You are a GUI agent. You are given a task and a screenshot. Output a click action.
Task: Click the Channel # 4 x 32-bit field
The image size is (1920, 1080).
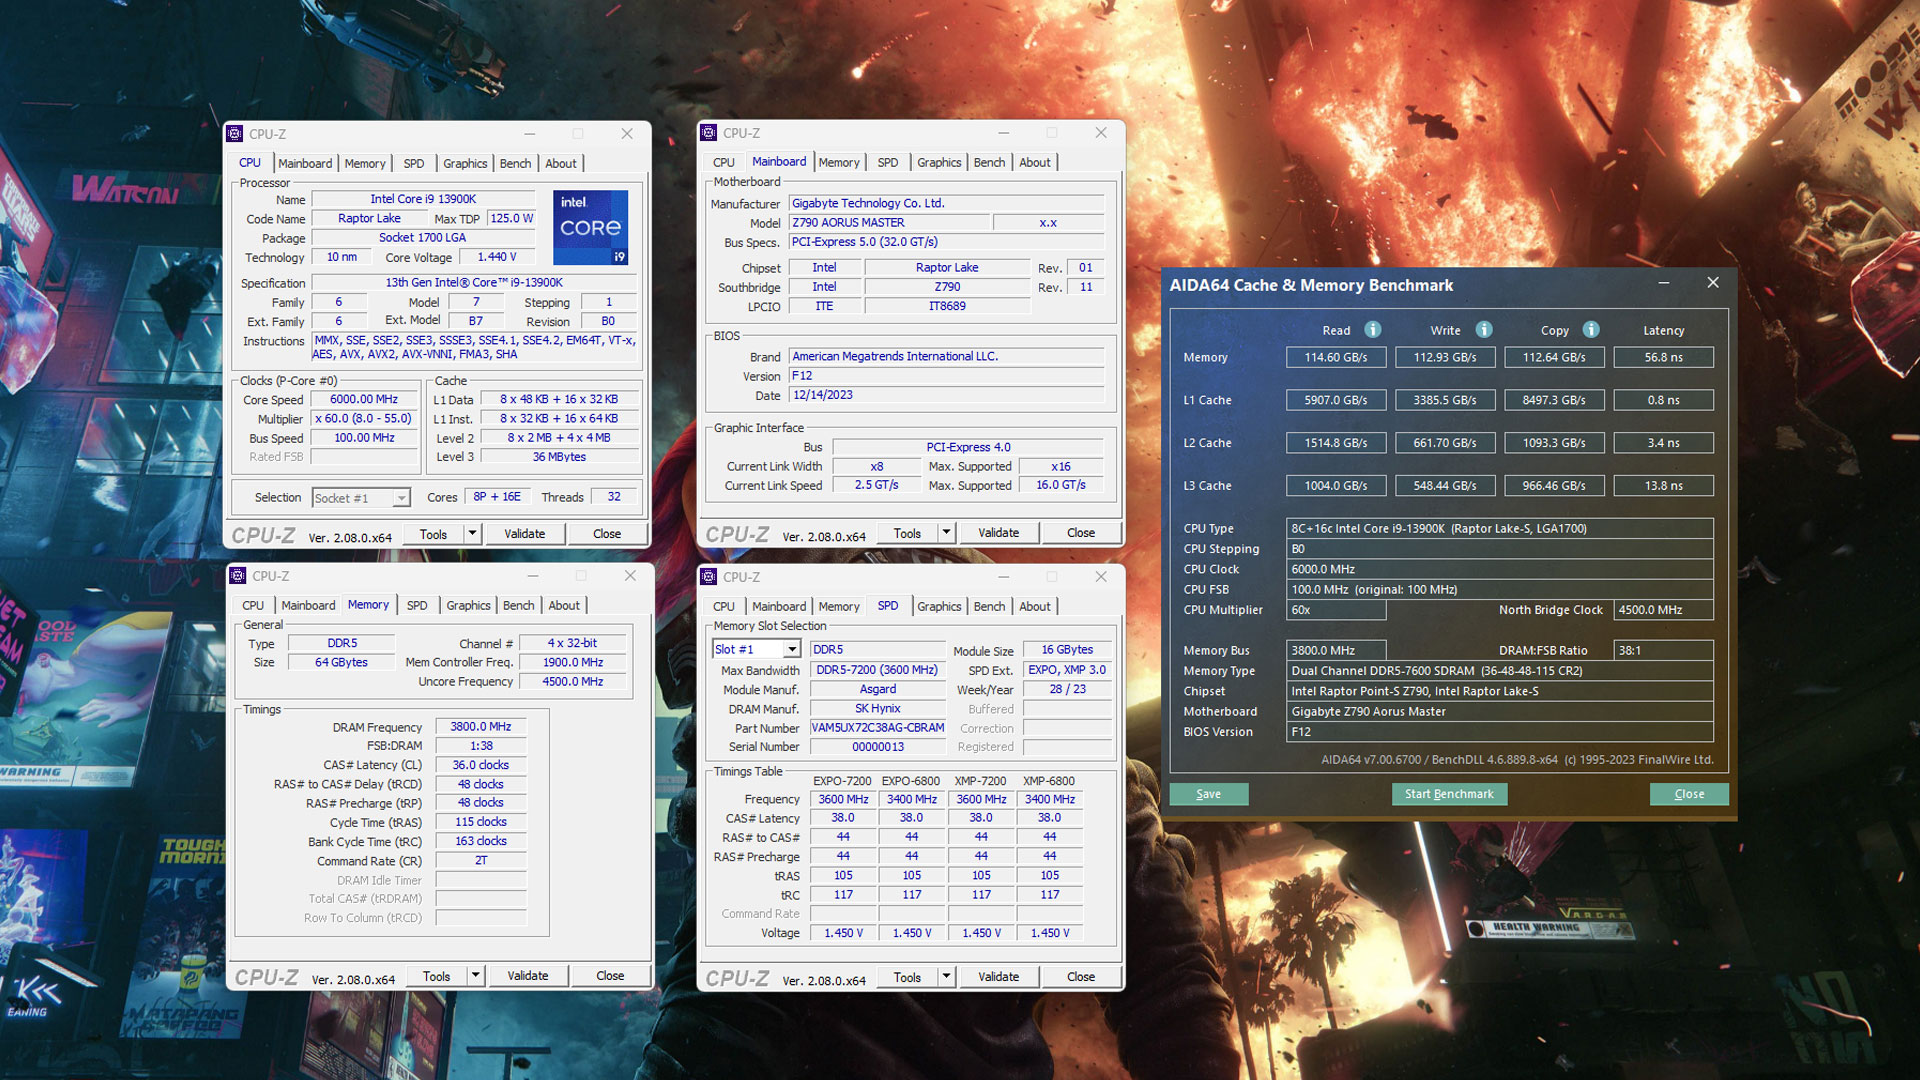pos(573,643)
